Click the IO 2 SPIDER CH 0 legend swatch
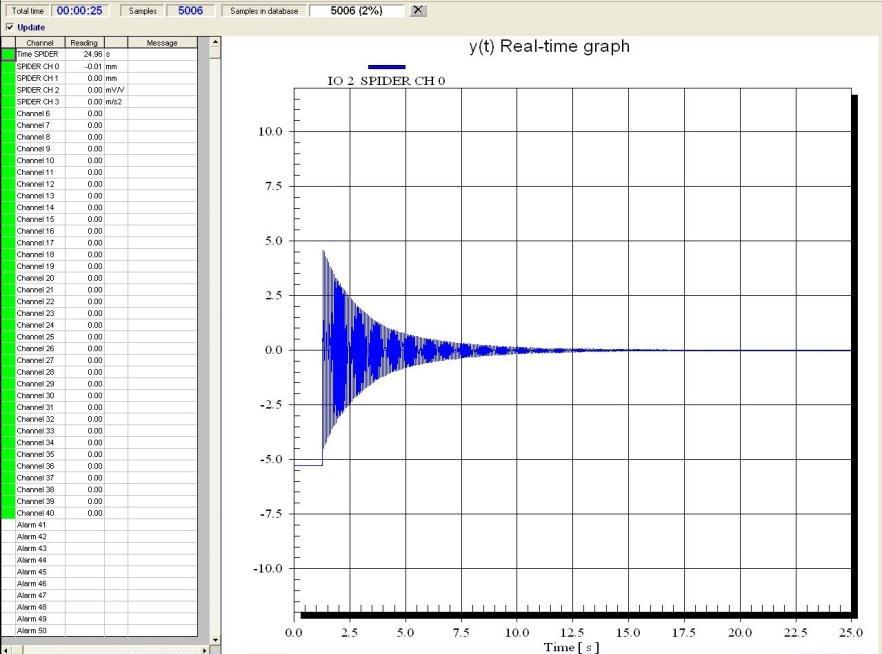Viewport: 882px width, 654px height. [386, 67]
